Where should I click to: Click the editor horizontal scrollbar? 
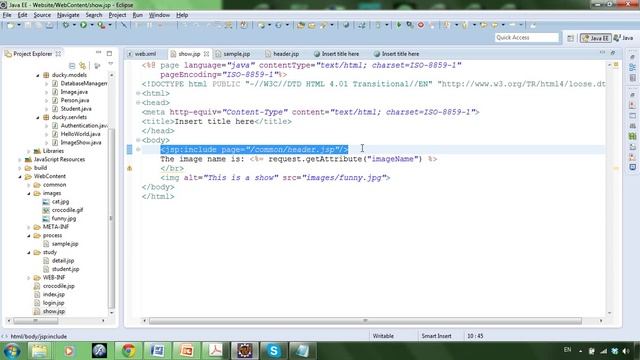(x=365, y=321)
